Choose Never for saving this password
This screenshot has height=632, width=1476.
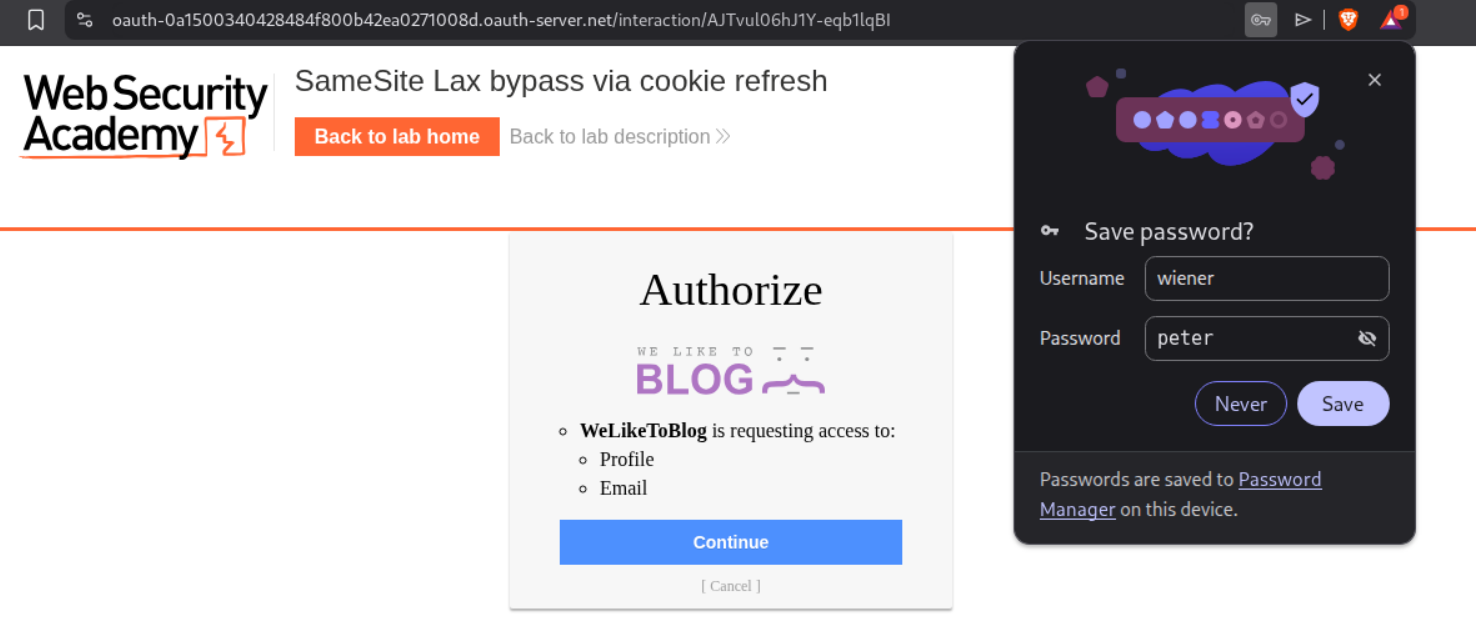pyautogui.click(x=1240, y=404)
